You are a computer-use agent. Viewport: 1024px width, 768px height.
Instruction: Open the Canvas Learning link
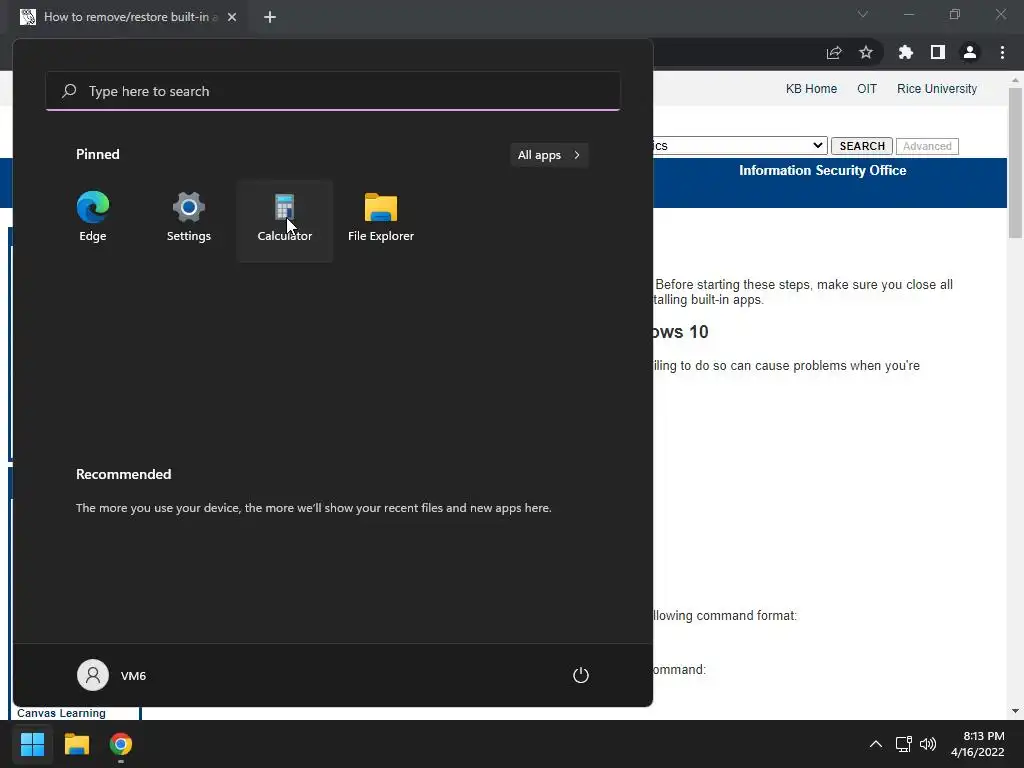(x=61, y=713)
